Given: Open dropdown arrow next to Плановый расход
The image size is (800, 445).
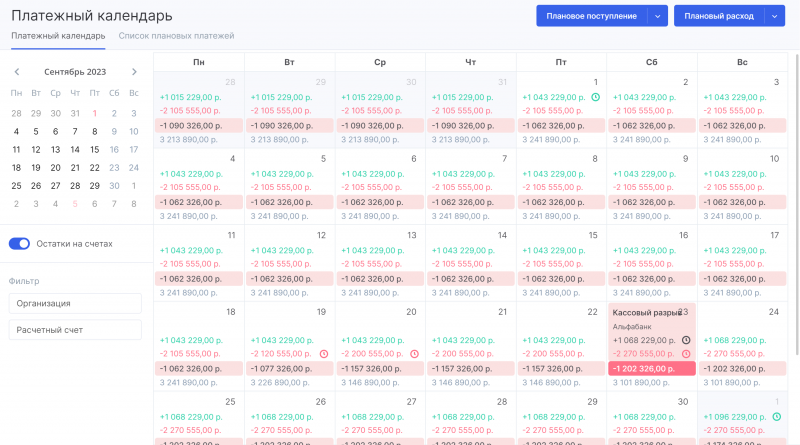Looking at the screenshot, I should click(x=775, y=16).
